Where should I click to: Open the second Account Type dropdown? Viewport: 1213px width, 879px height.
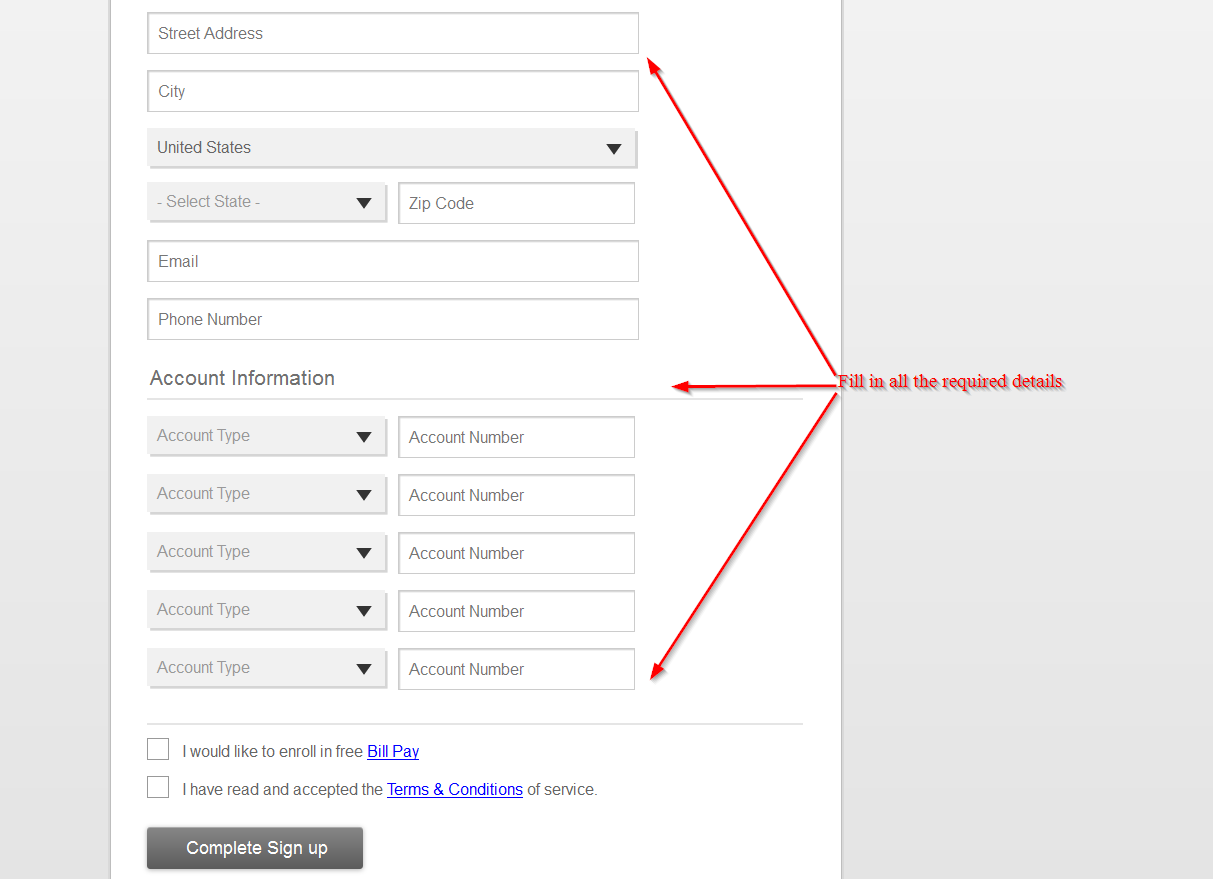pos(266,494)
